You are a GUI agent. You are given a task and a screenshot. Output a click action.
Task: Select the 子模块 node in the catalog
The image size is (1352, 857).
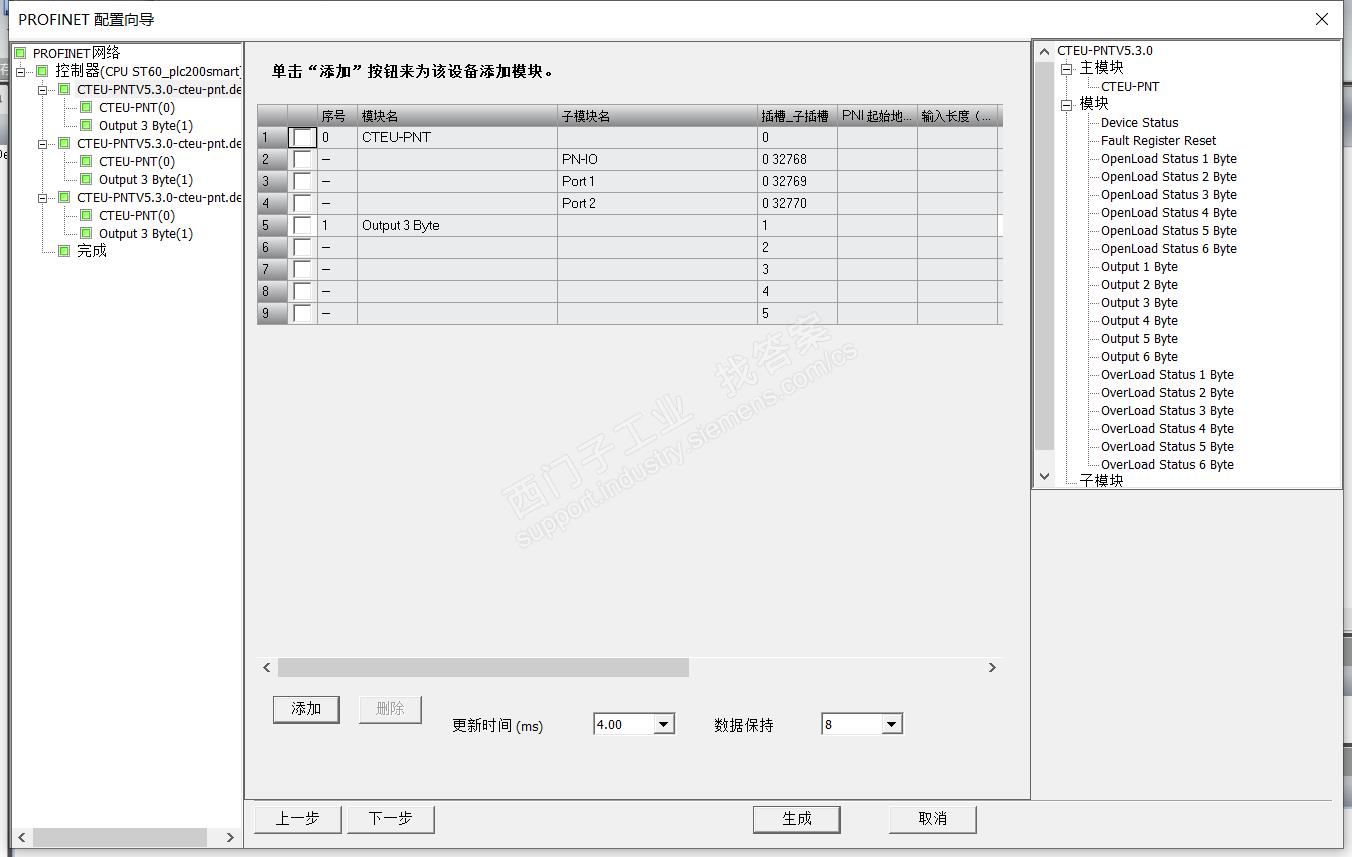(x=1101, y=481)
